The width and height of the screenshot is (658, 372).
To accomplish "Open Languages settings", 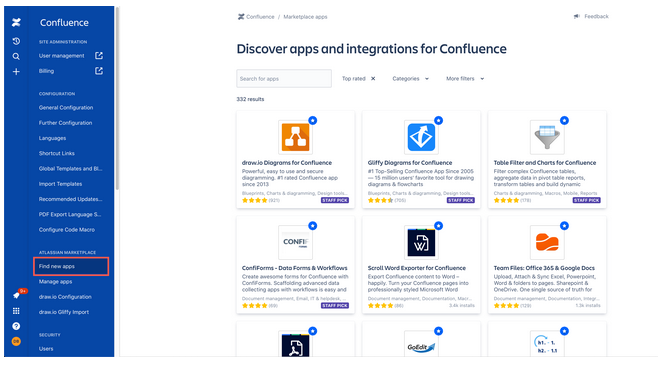I will click(x=52, y=138).
